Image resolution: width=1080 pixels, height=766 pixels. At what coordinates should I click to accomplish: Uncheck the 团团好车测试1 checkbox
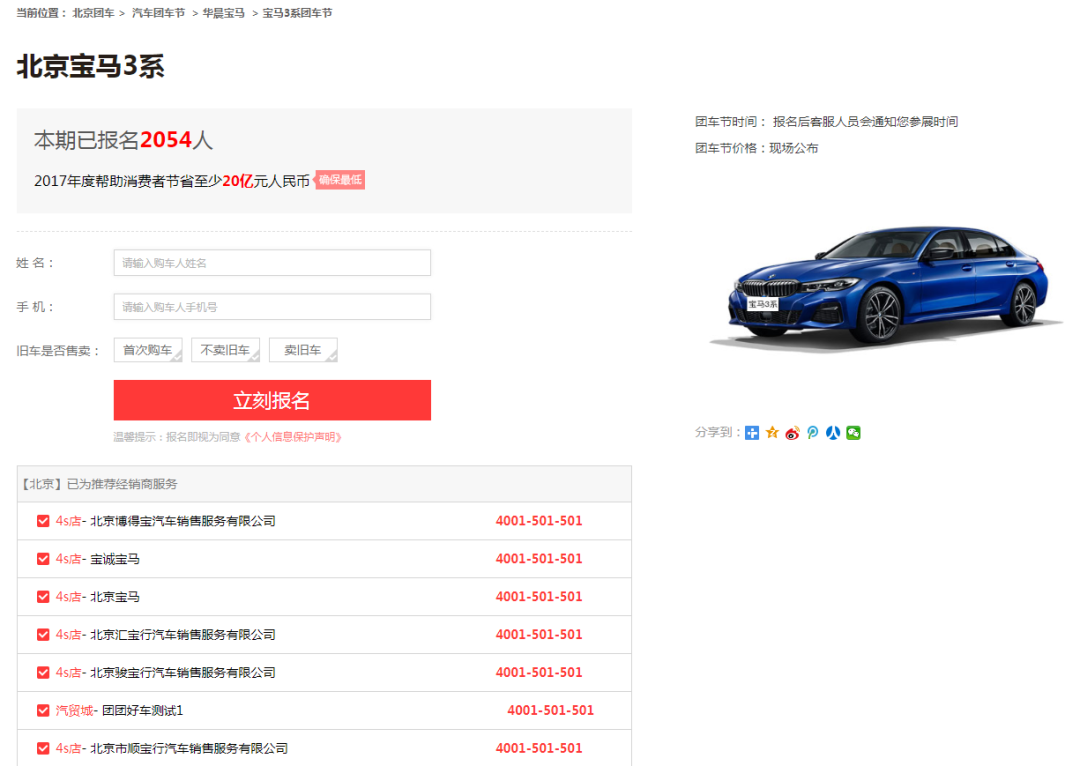[43, 711]
